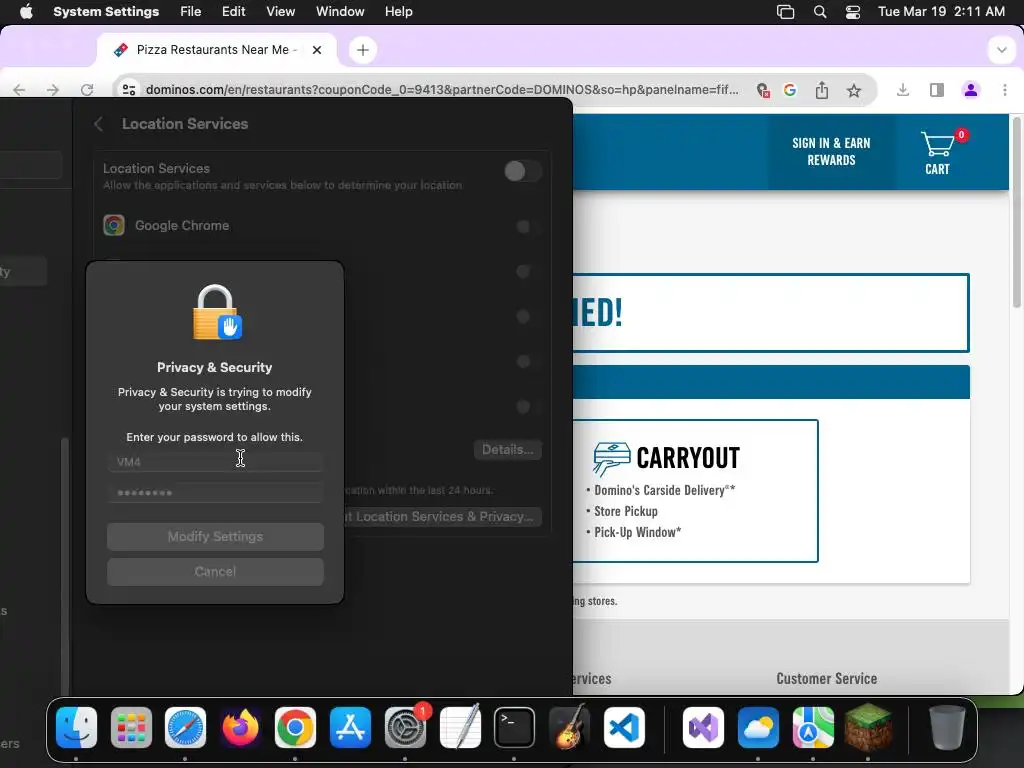Open Terminal from the Dock
1024x768 pixels.
pos(515,728)
